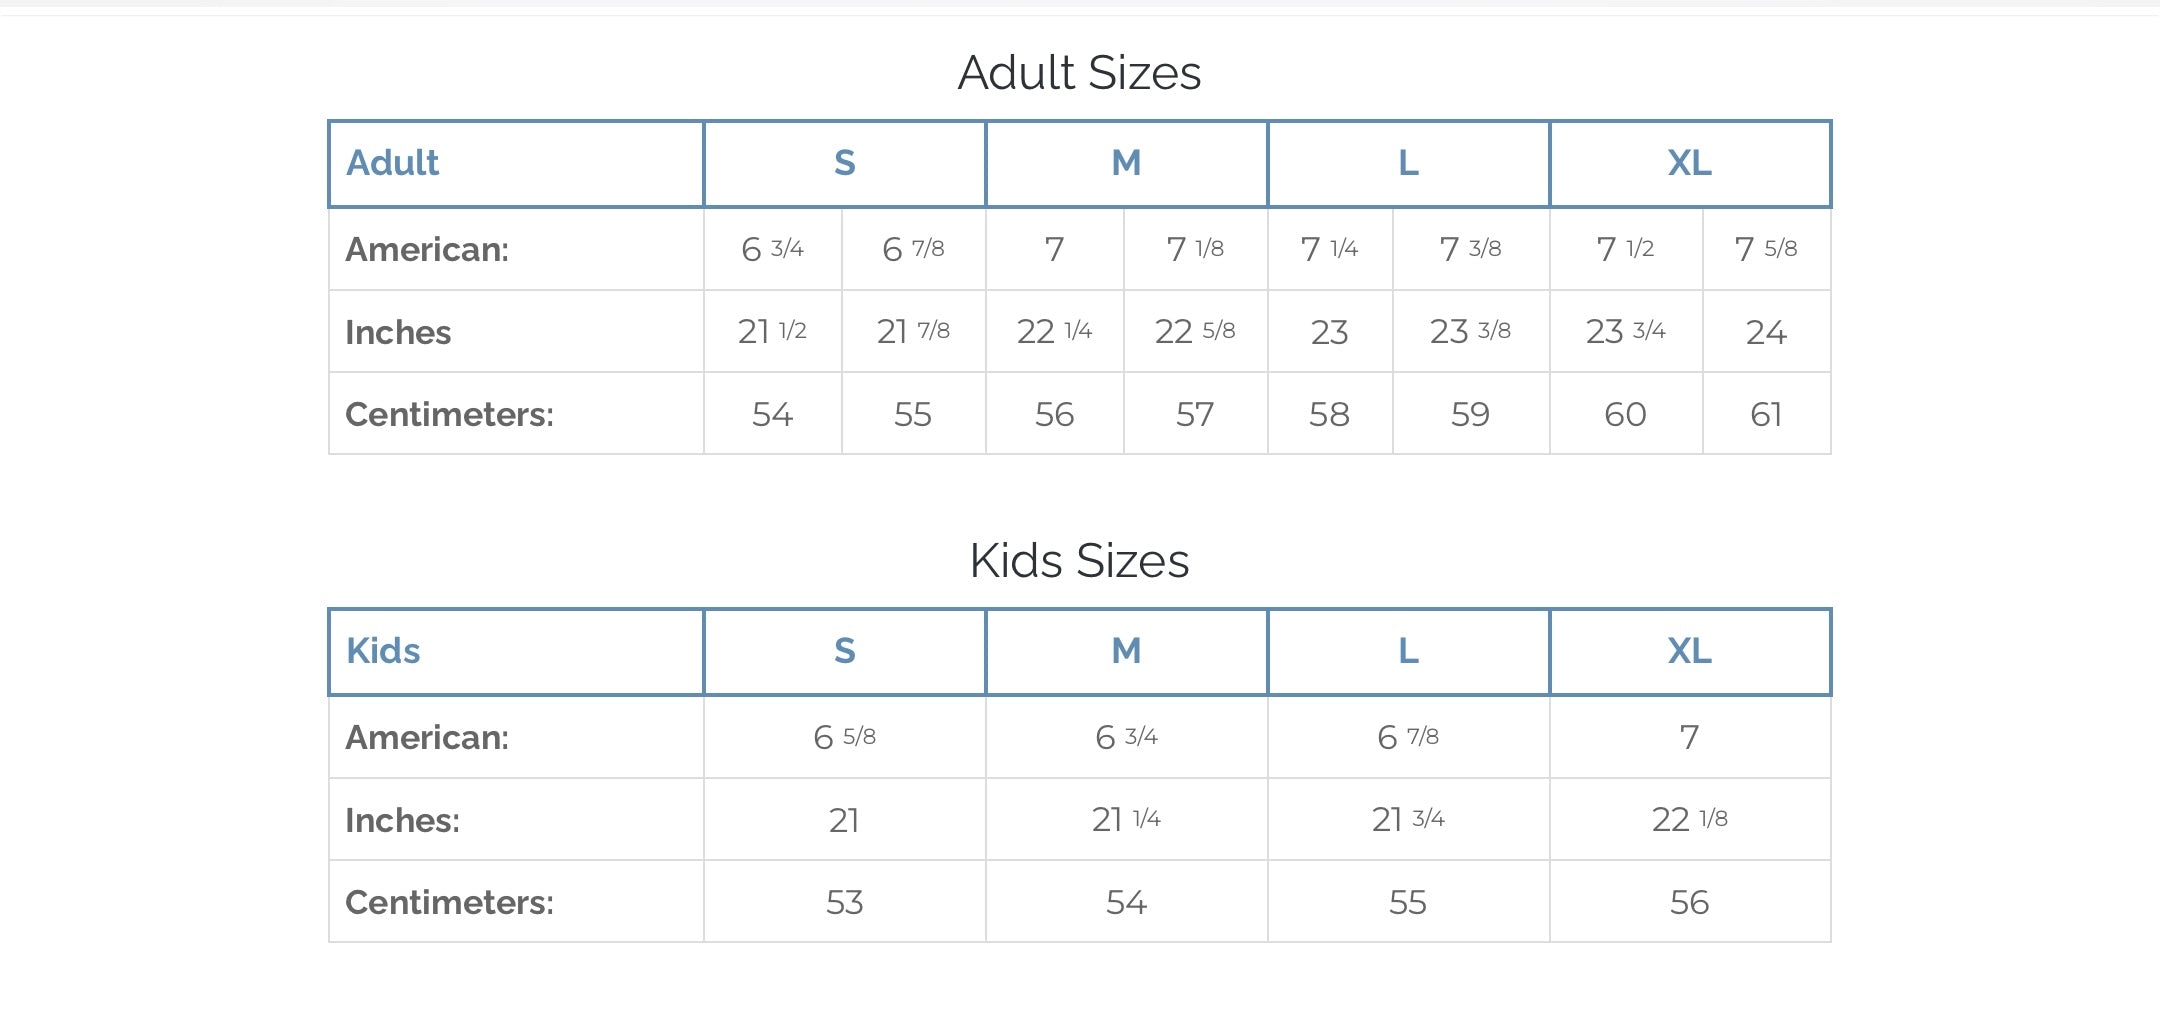The width and height of the screenshot is (2160, 1012).
Task: Click the "Adult Sizes" heading
Action: 1079,73
